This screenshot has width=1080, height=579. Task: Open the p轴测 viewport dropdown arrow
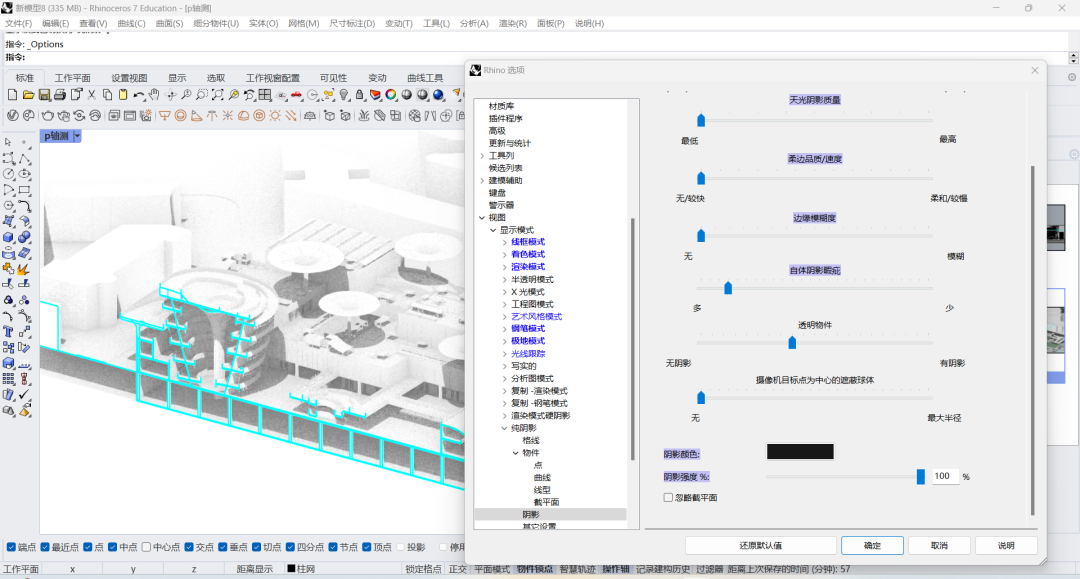point(77,136)
